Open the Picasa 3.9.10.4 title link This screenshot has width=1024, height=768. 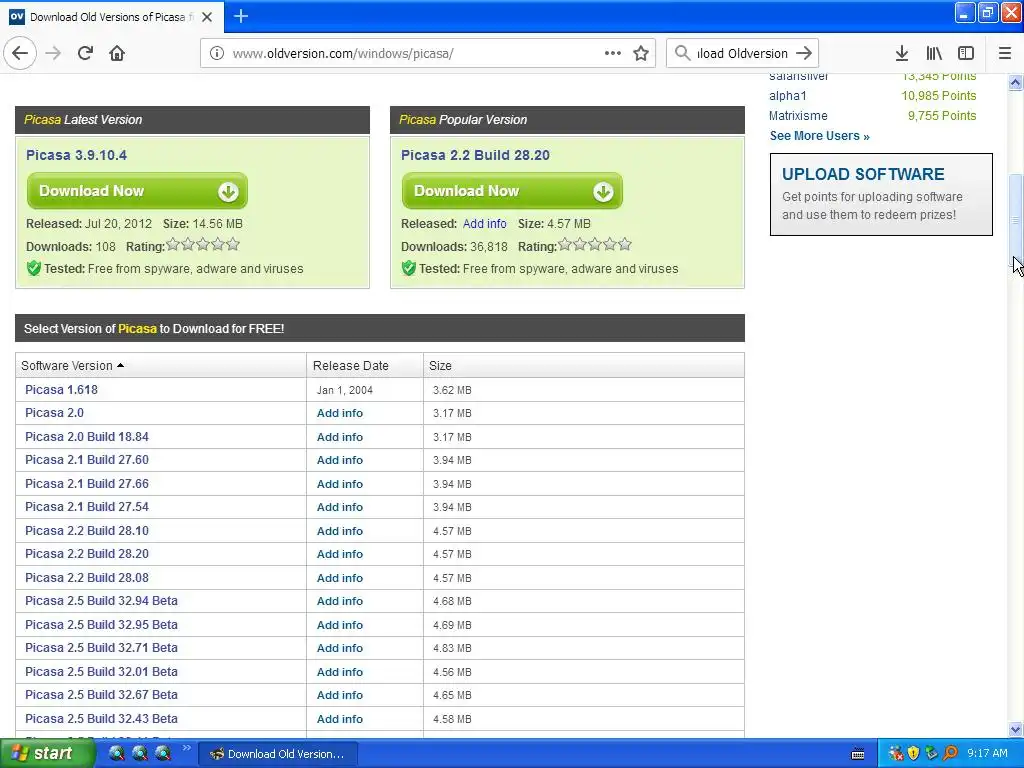pyautogui.click(x=76, y=155)
